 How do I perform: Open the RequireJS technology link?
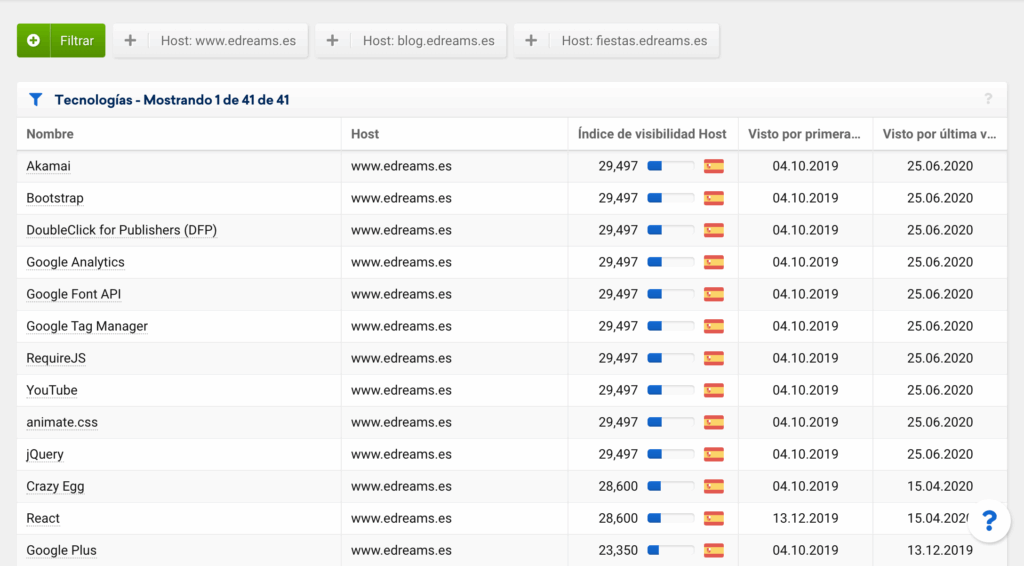click(56, 358)
